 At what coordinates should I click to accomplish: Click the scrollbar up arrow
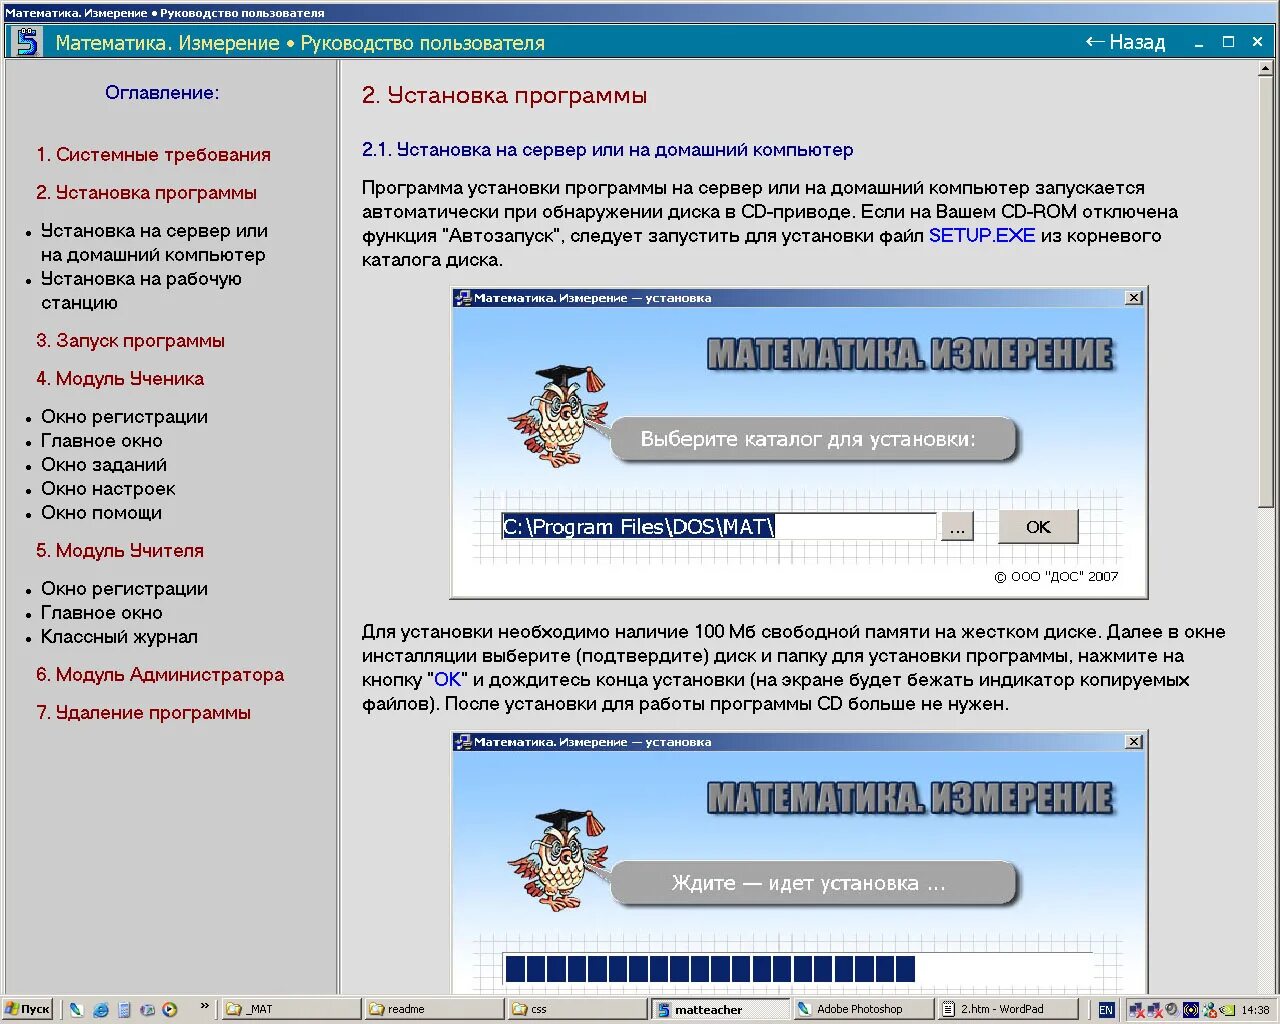1265,69
